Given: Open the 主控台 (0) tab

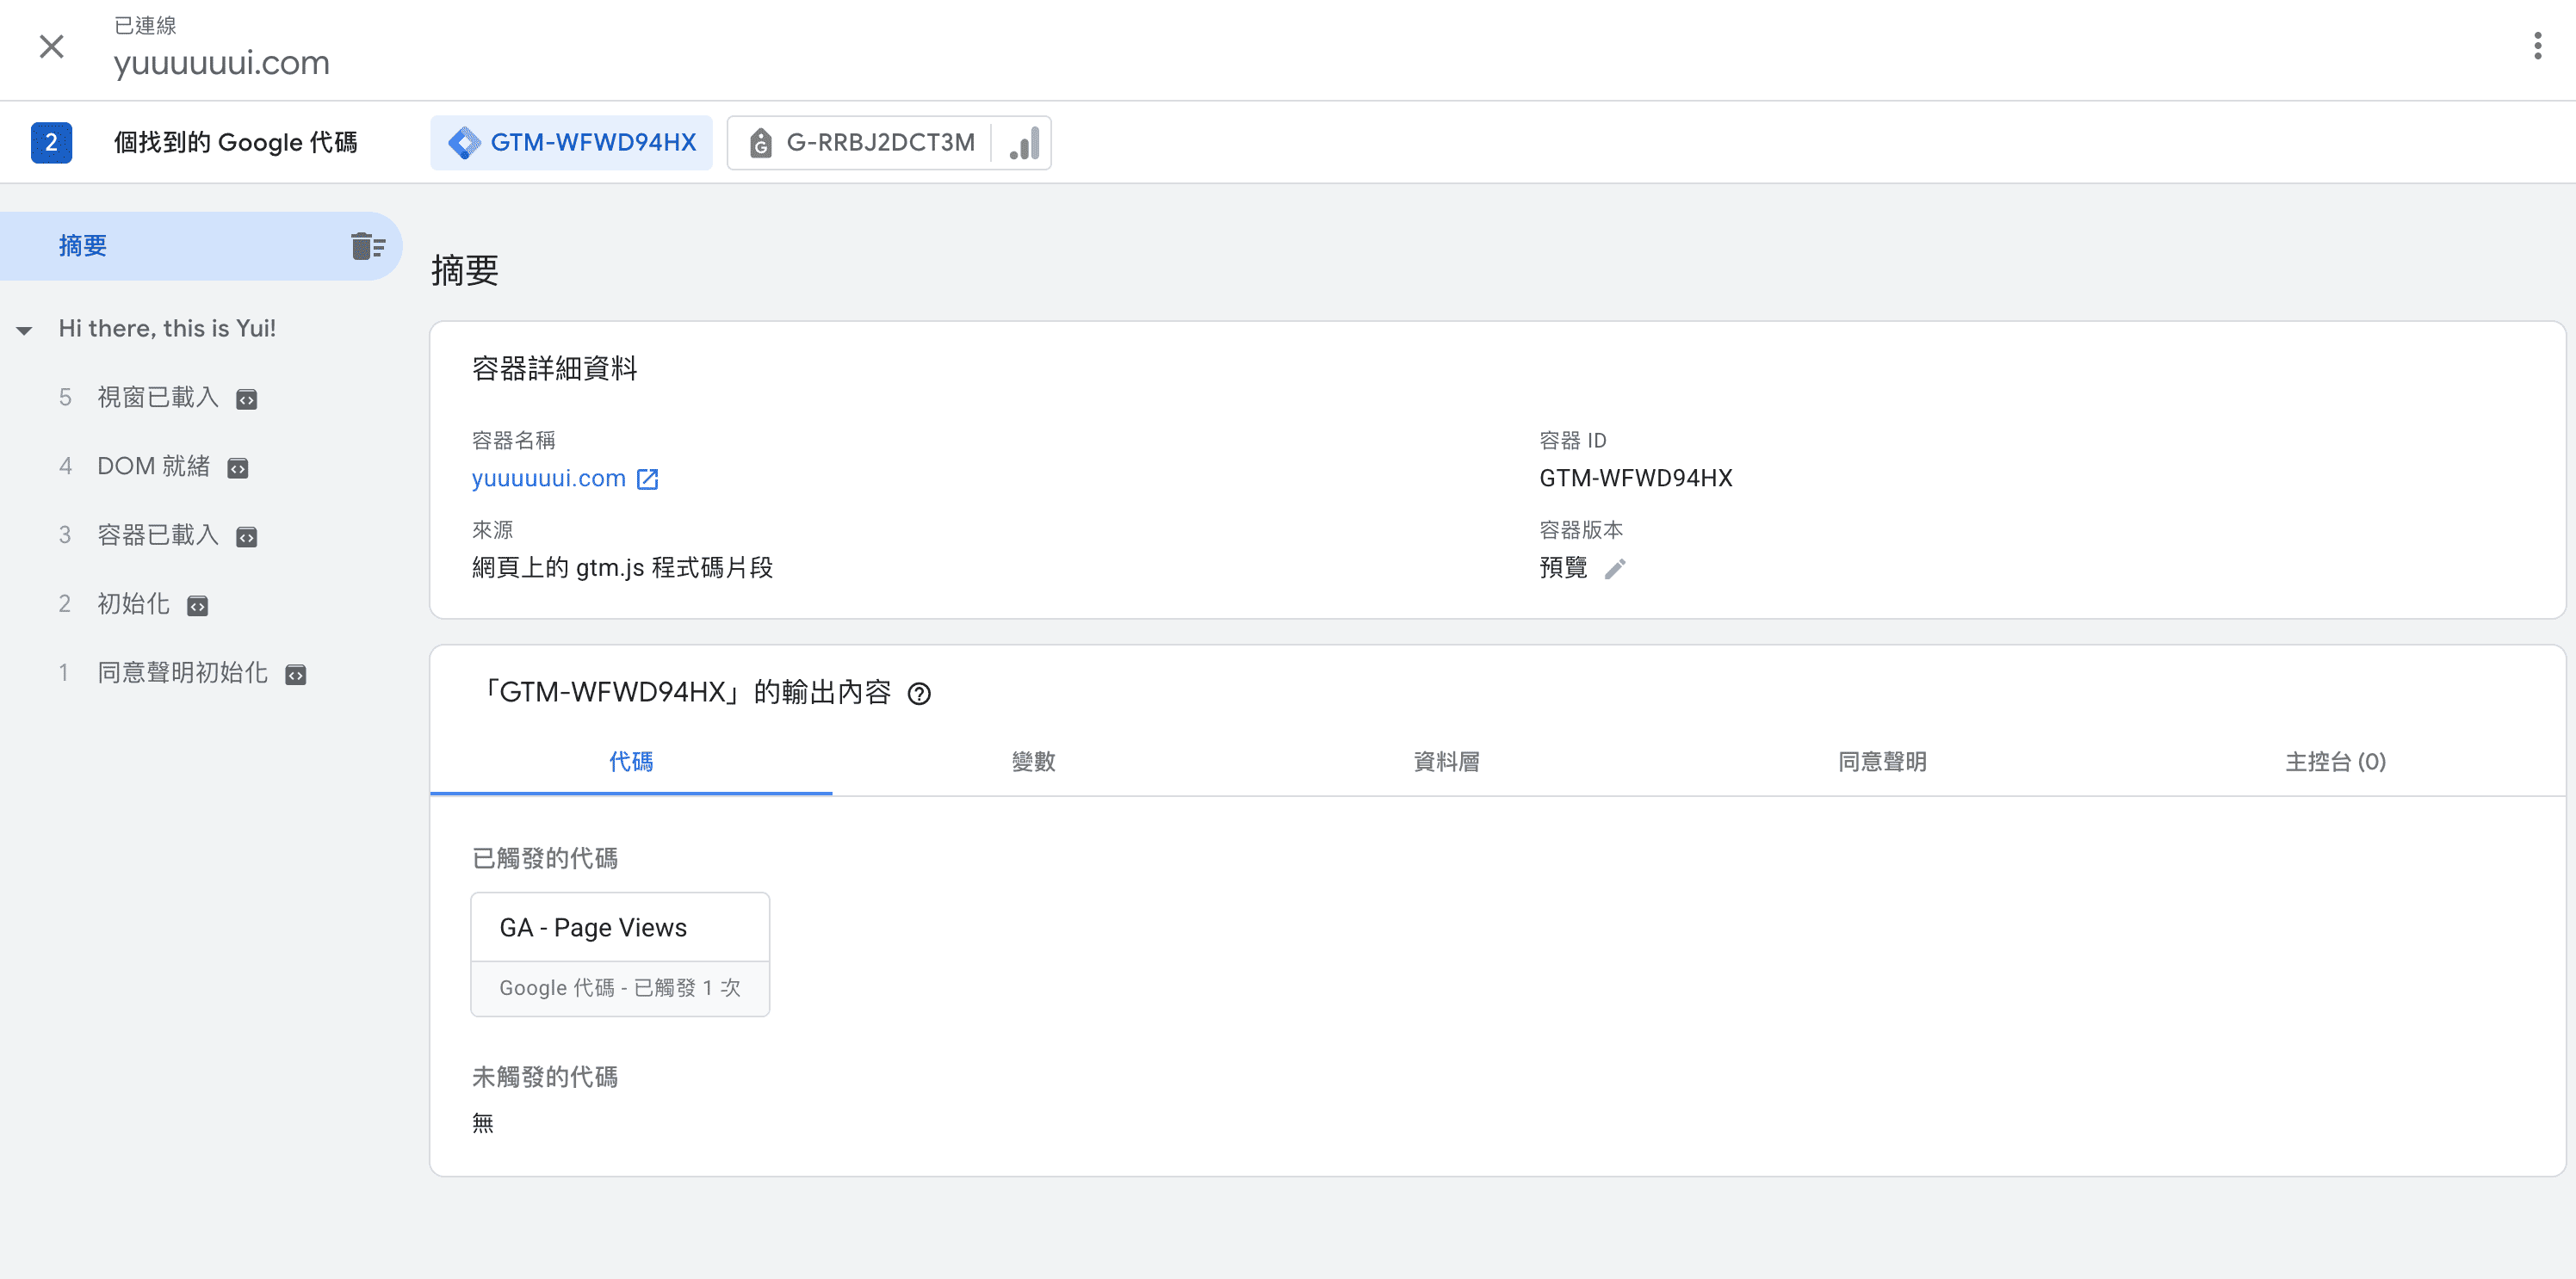Looking at the screenshot, I should coord(2334,762).
